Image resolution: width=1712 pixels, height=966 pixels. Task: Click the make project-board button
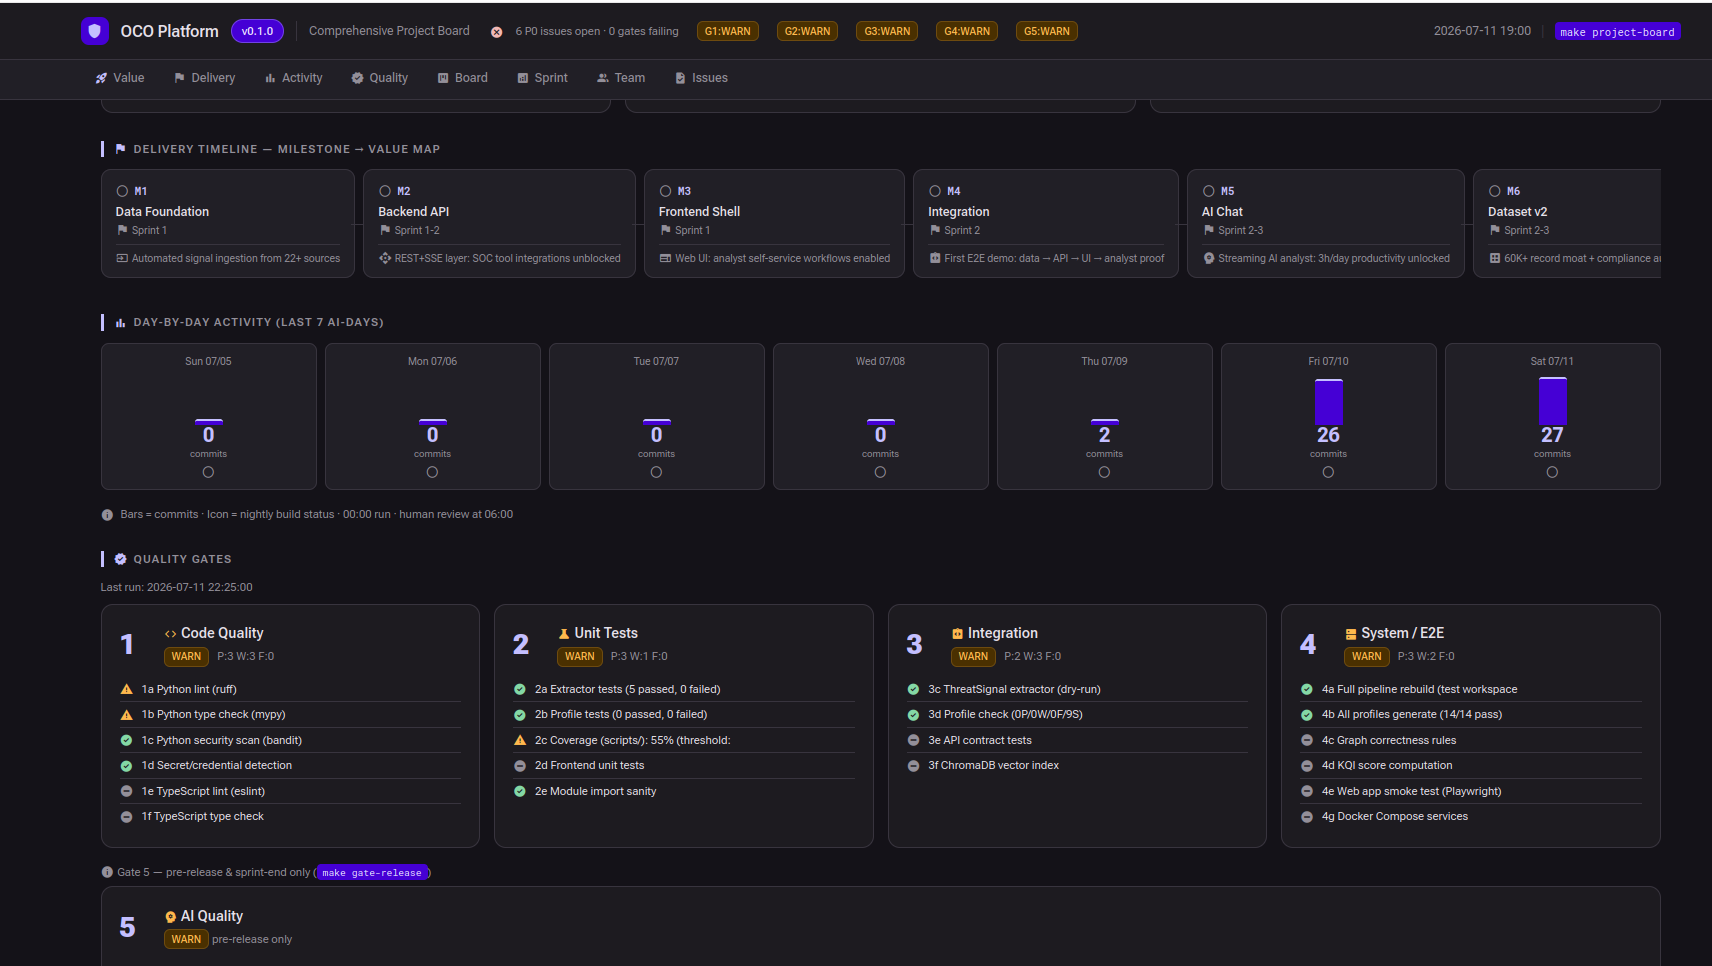click(x=1617, y=32)
